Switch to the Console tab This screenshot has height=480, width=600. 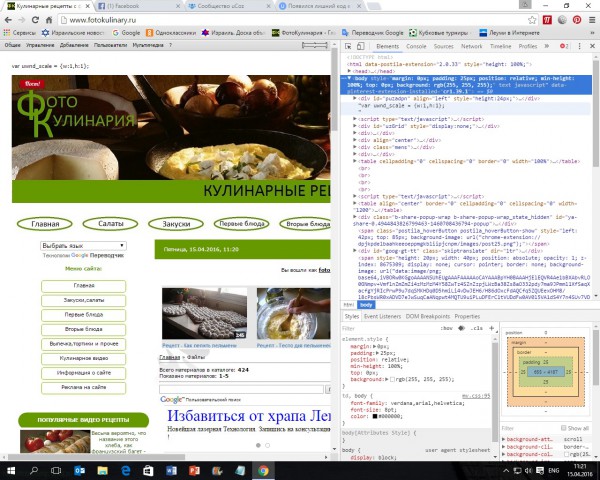(x=416, y=46)
